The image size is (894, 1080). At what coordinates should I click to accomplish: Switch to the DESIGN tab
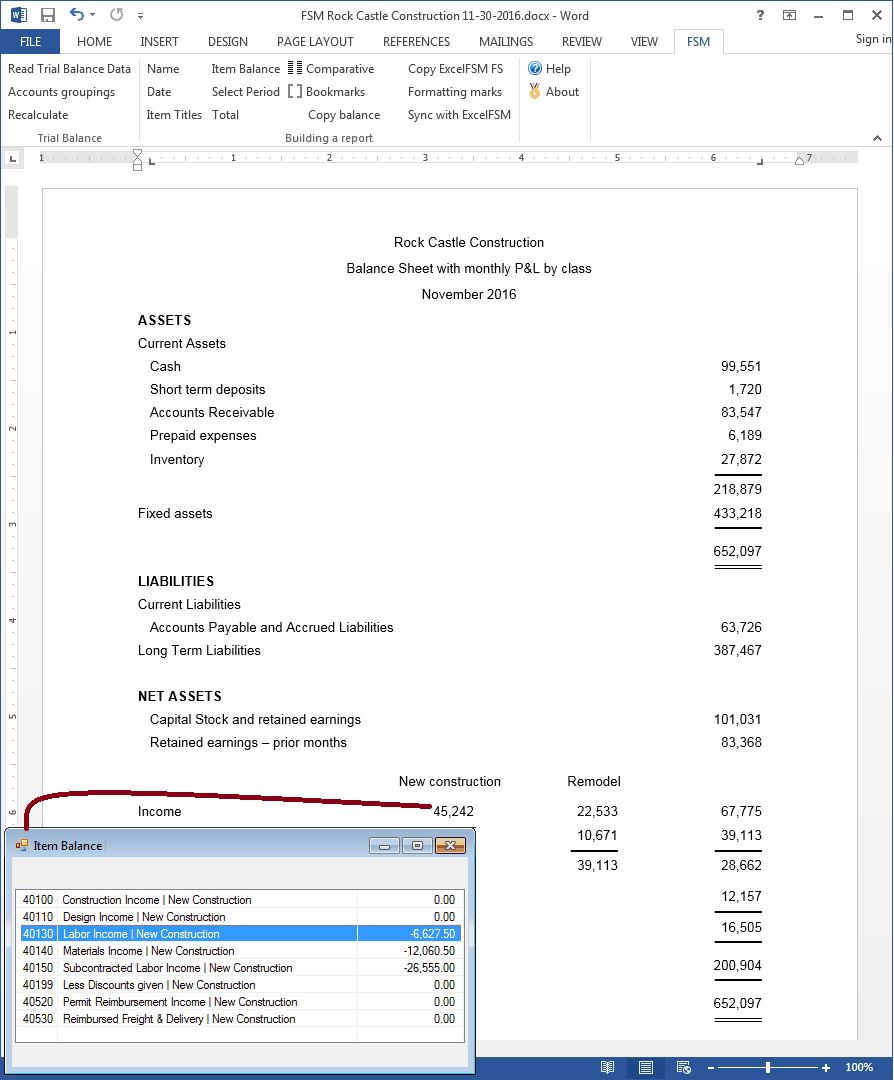click(x=228, y=41)
